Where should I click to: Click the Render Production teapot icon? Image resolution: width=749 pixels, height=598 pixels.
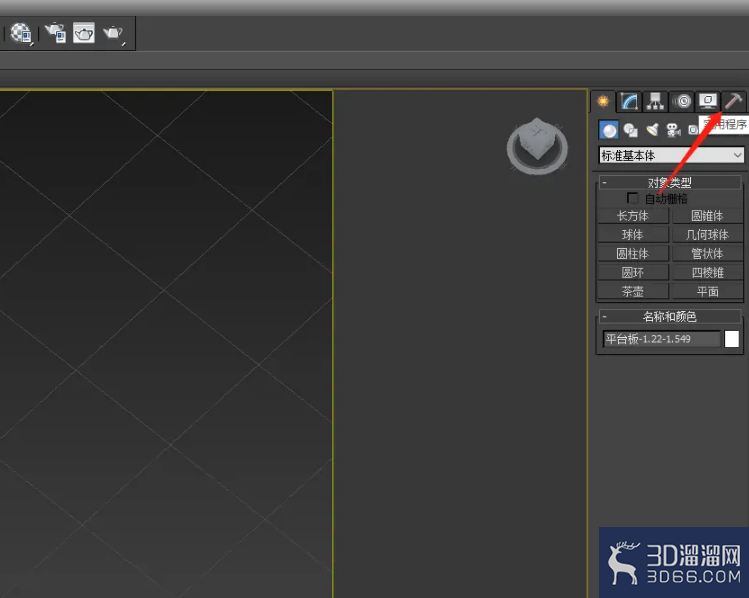pos(113,33)
